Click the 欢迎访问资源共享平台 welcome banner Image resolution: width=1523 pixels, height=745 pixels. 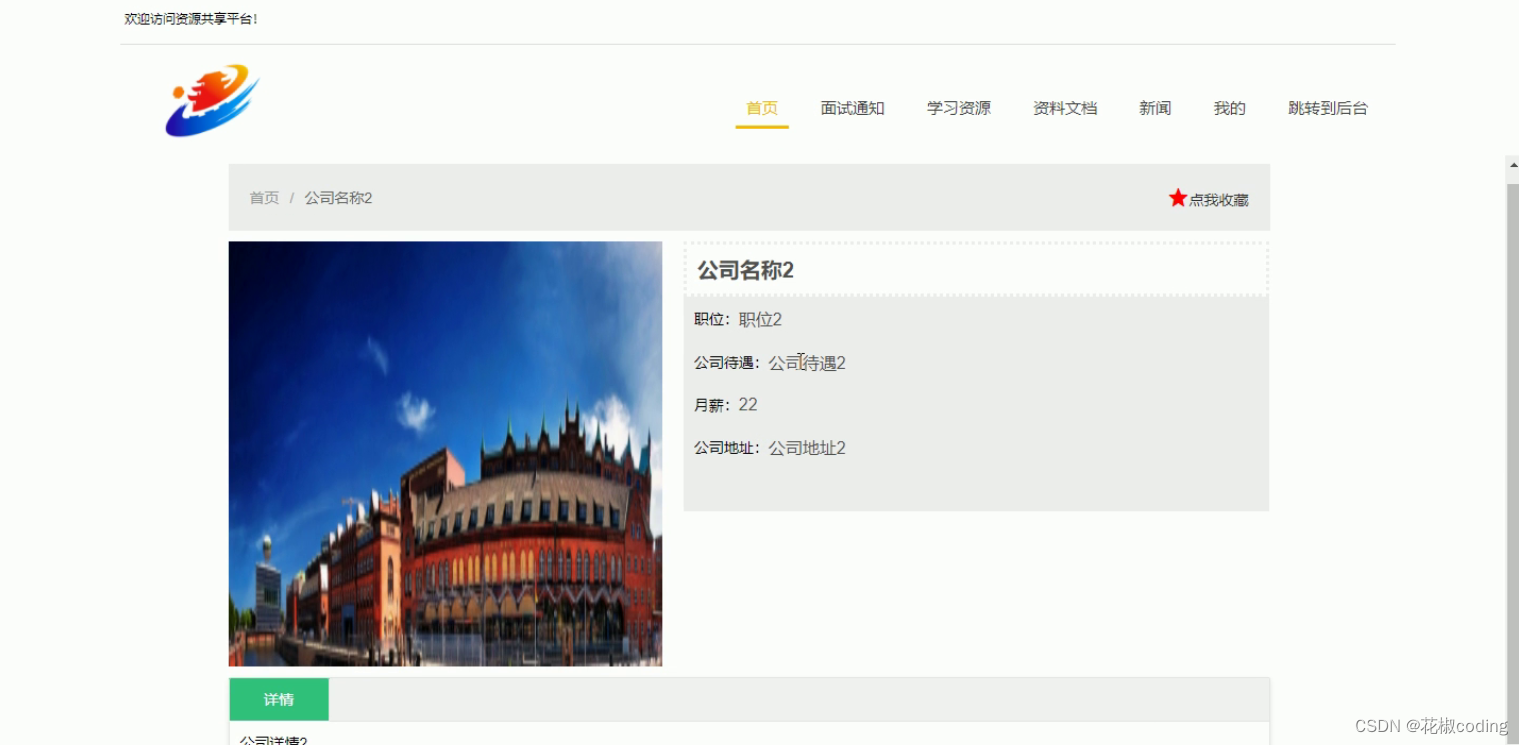point(190,17)
